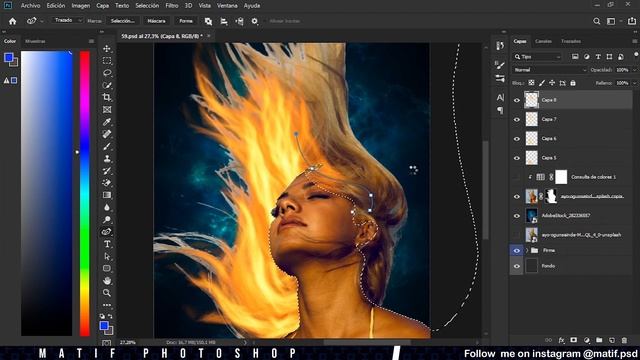This screenshot has height=360, width=640.
Task: Click the Home icon in options bar
Action: tap(13, 21)
